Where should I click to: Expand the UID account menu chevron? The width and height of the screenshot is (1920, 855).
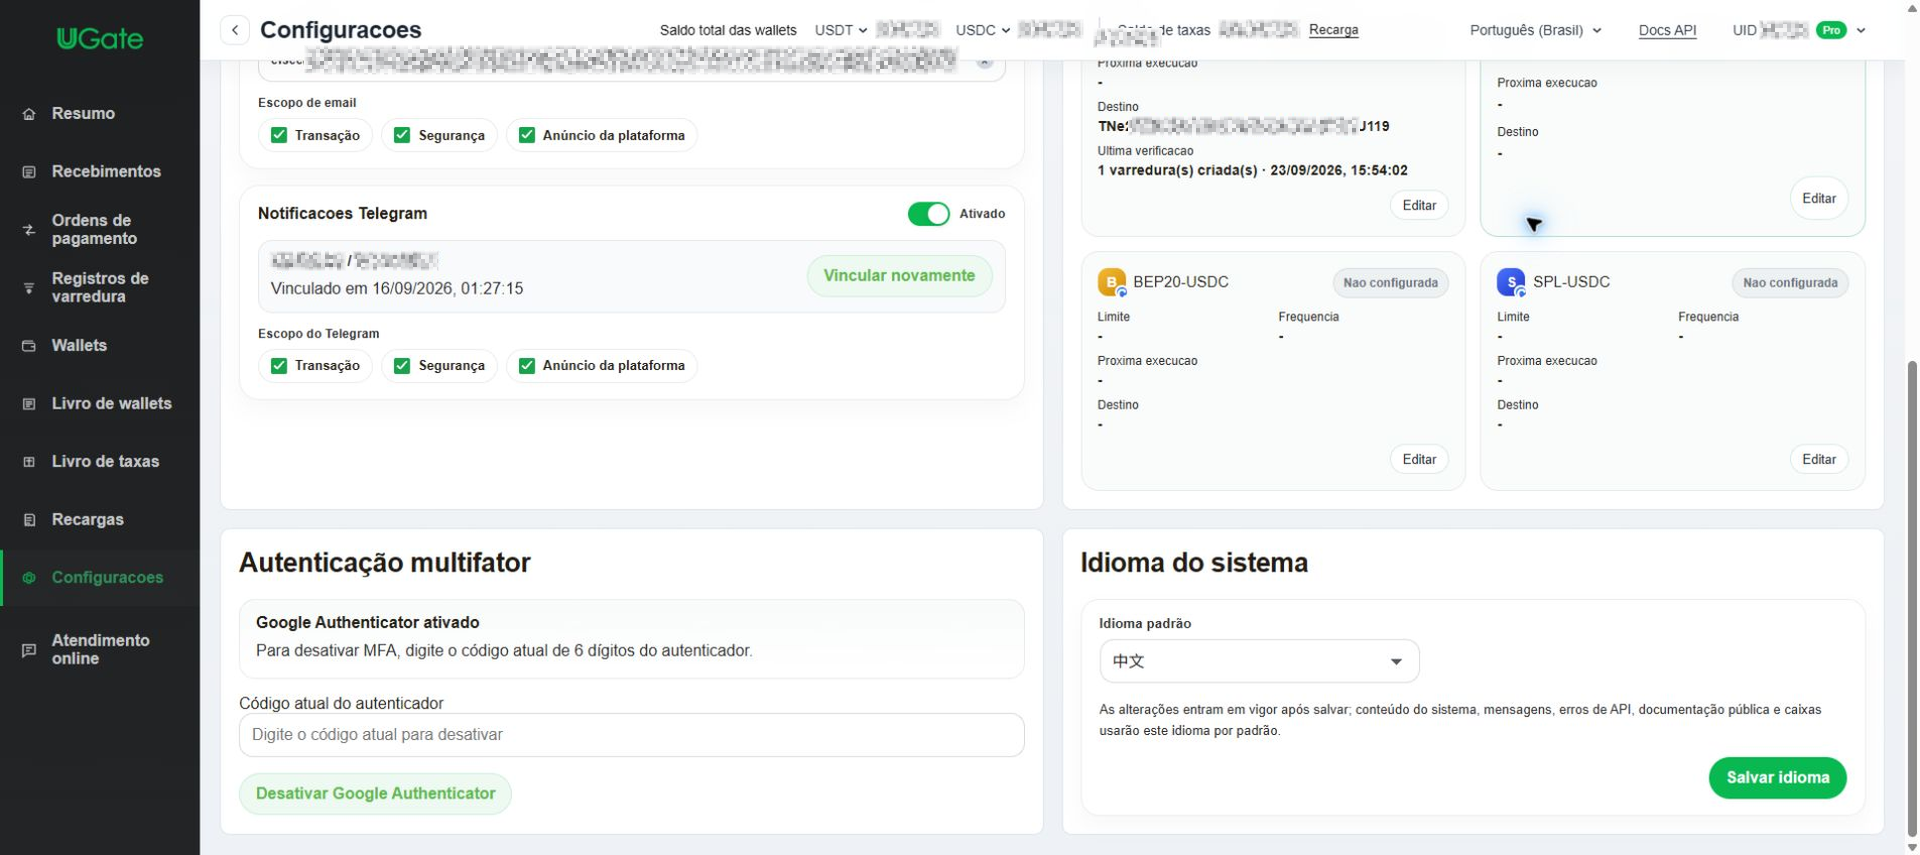pos(1861,30)
